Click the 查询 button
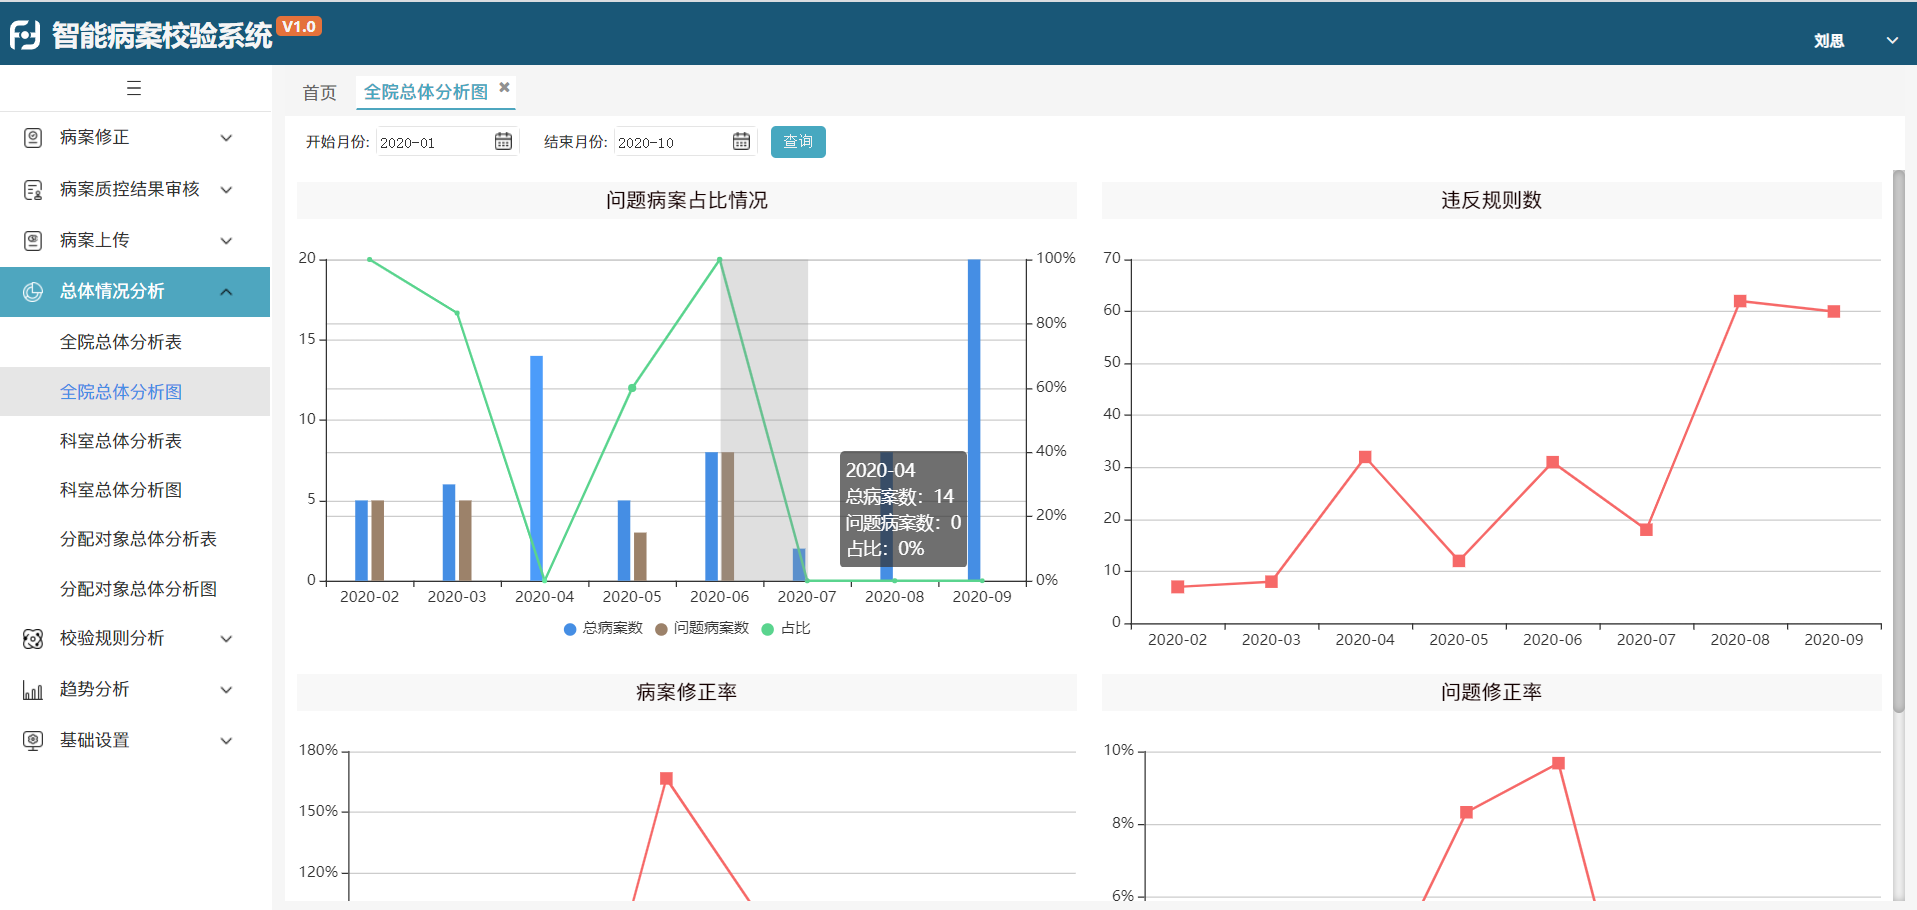The image size is (1917, 910). pos(798,142)
